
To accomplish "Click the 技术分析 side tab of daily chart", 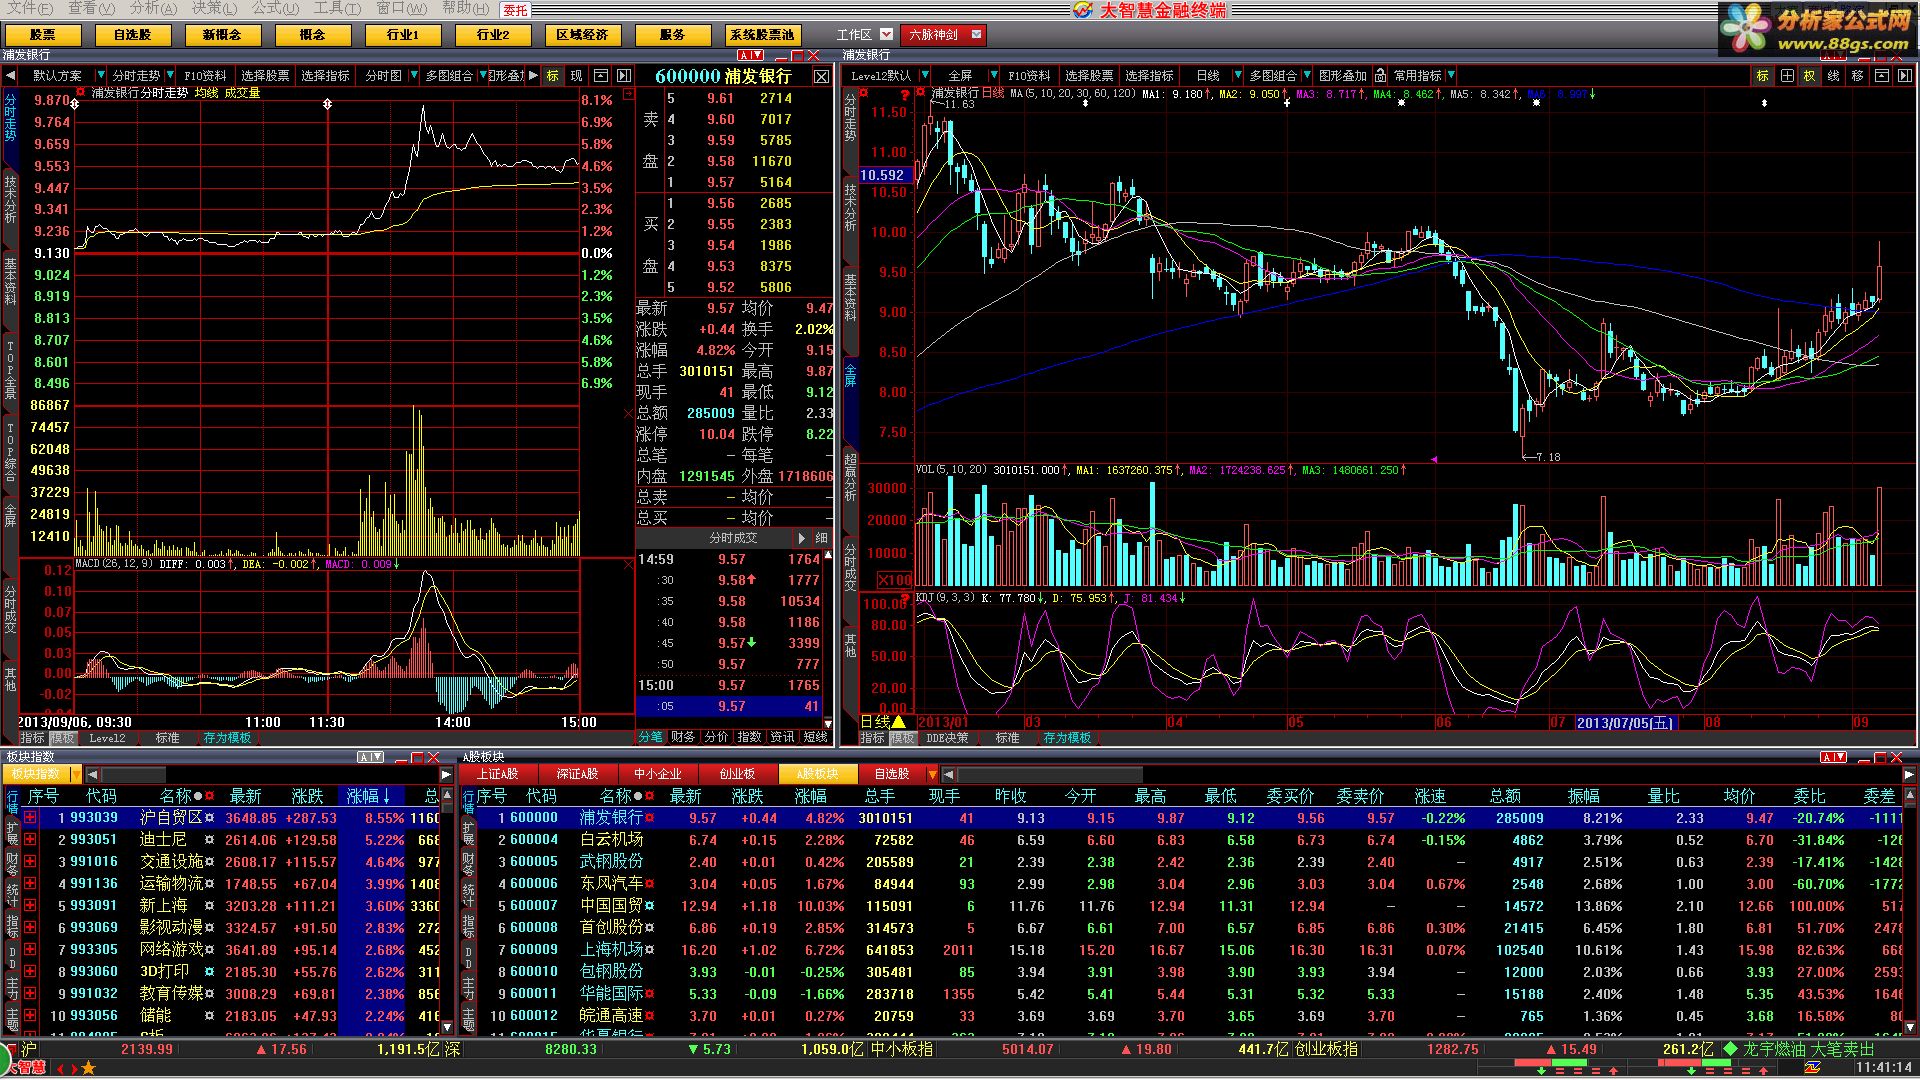I will coord(850,208).
